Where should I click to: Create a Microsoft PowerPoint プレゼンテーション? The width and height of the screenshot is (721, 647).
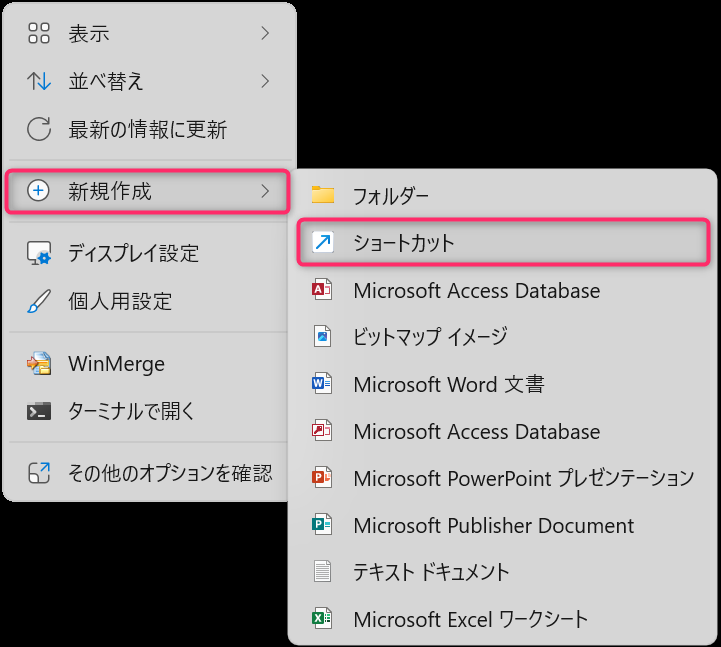tap(504, 478)
